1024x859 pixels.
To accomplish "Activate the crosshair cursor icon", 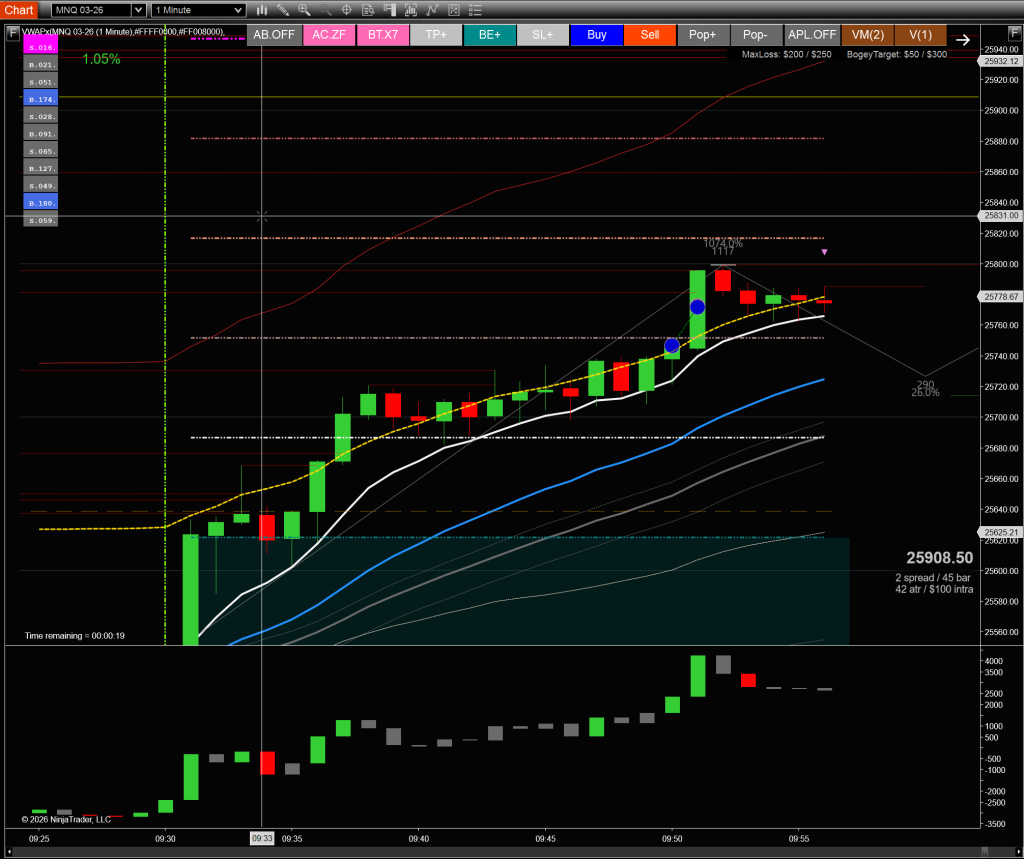I will tap(346, 10).
